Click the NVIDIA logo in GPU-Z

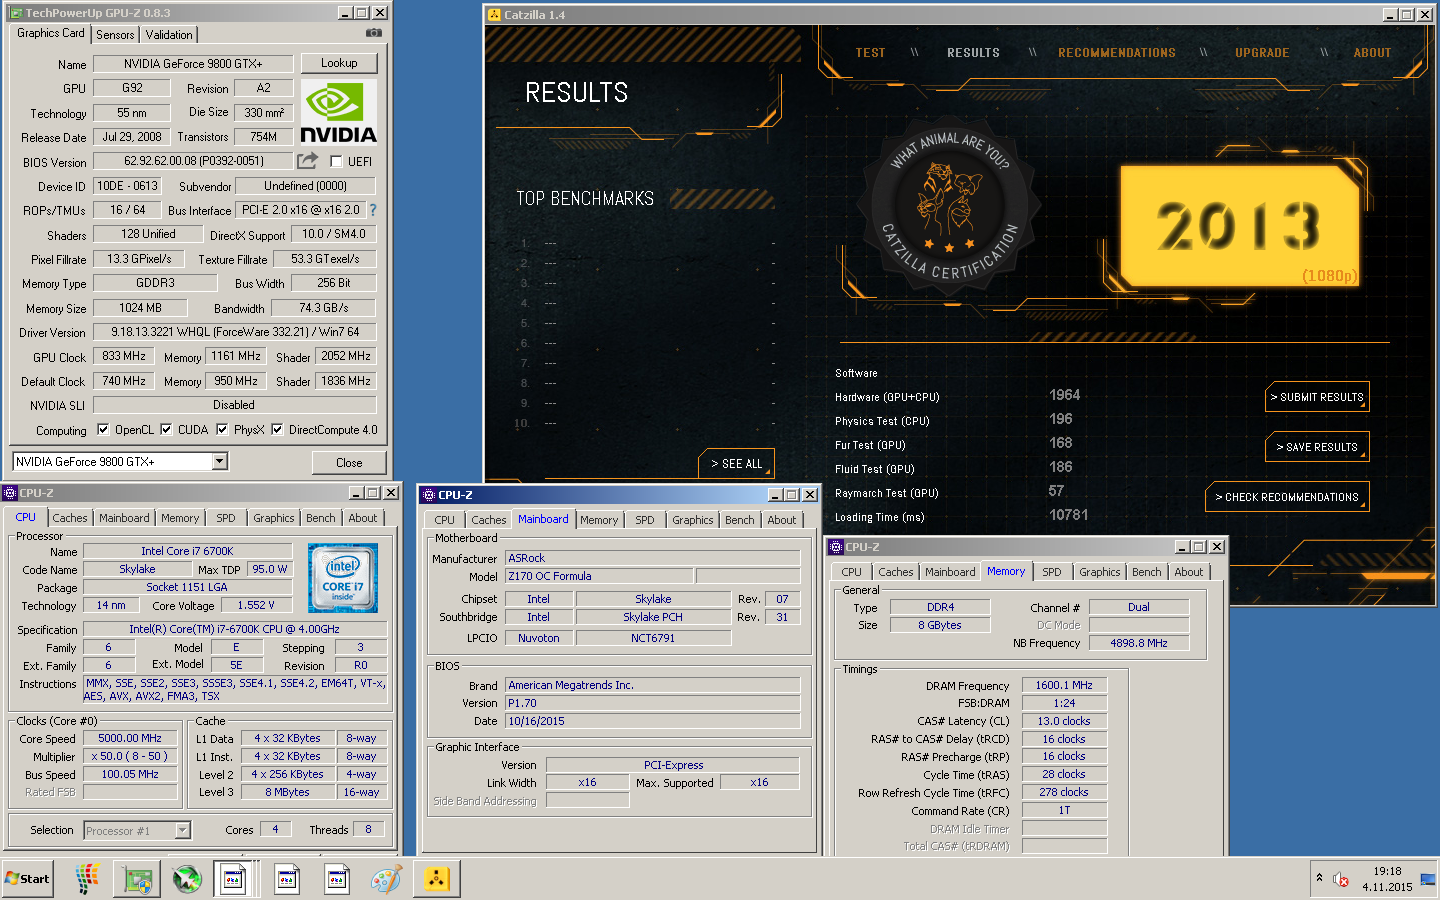338,112
